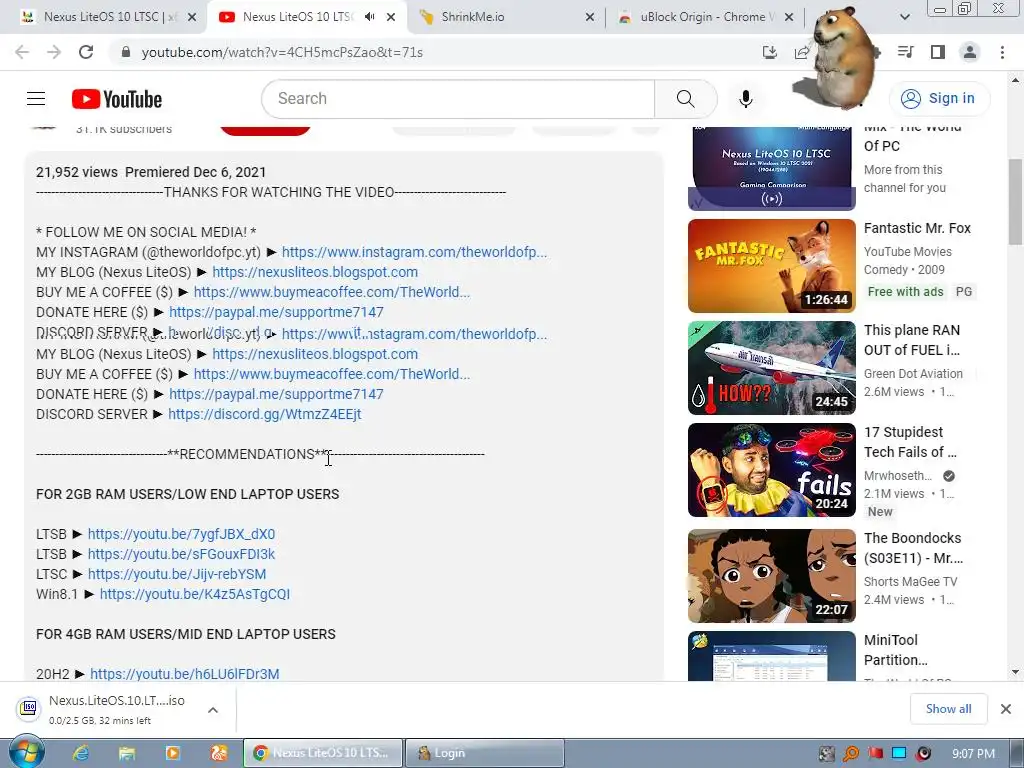Open Fantastic Mr. Fox movie thumbnail

point(771,266)
